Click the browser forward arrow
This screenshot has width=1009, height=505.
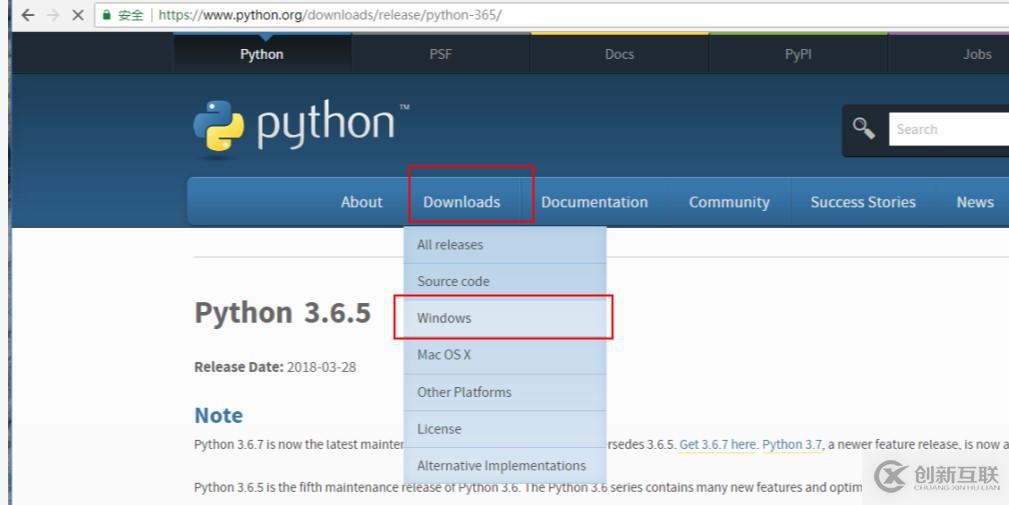(x=53, y=15)
